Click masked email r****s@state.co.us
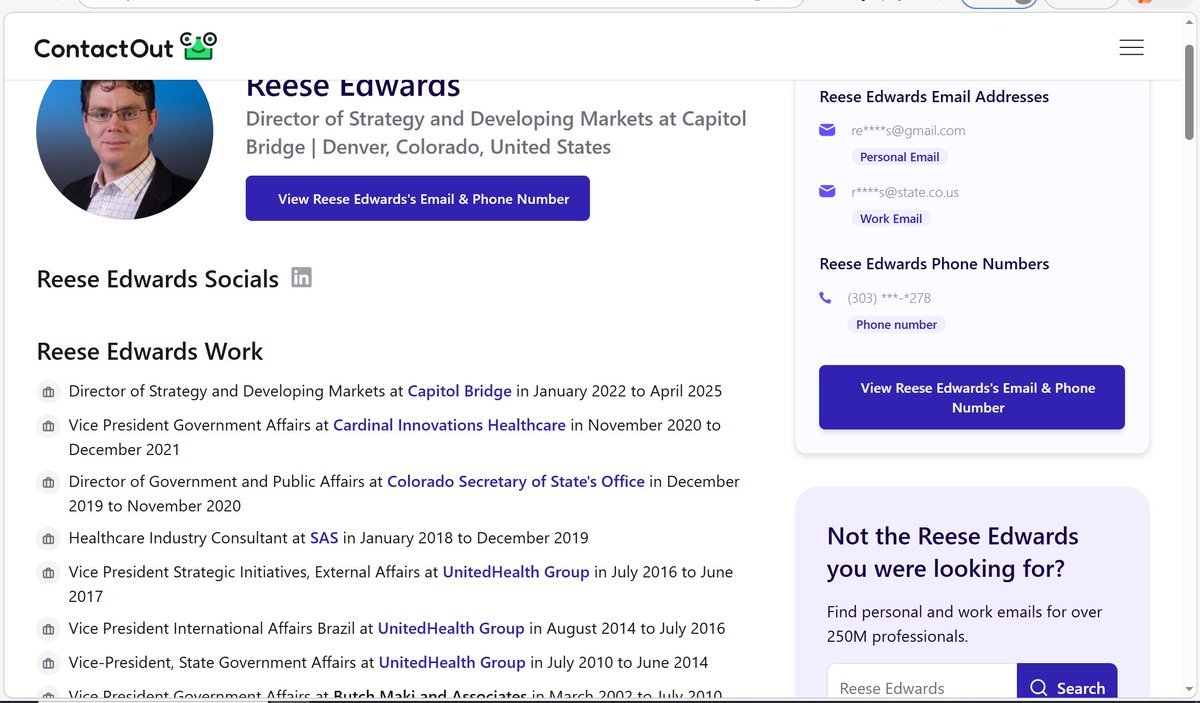Screen dimensions: 1200x703 [x=905, y=192]
